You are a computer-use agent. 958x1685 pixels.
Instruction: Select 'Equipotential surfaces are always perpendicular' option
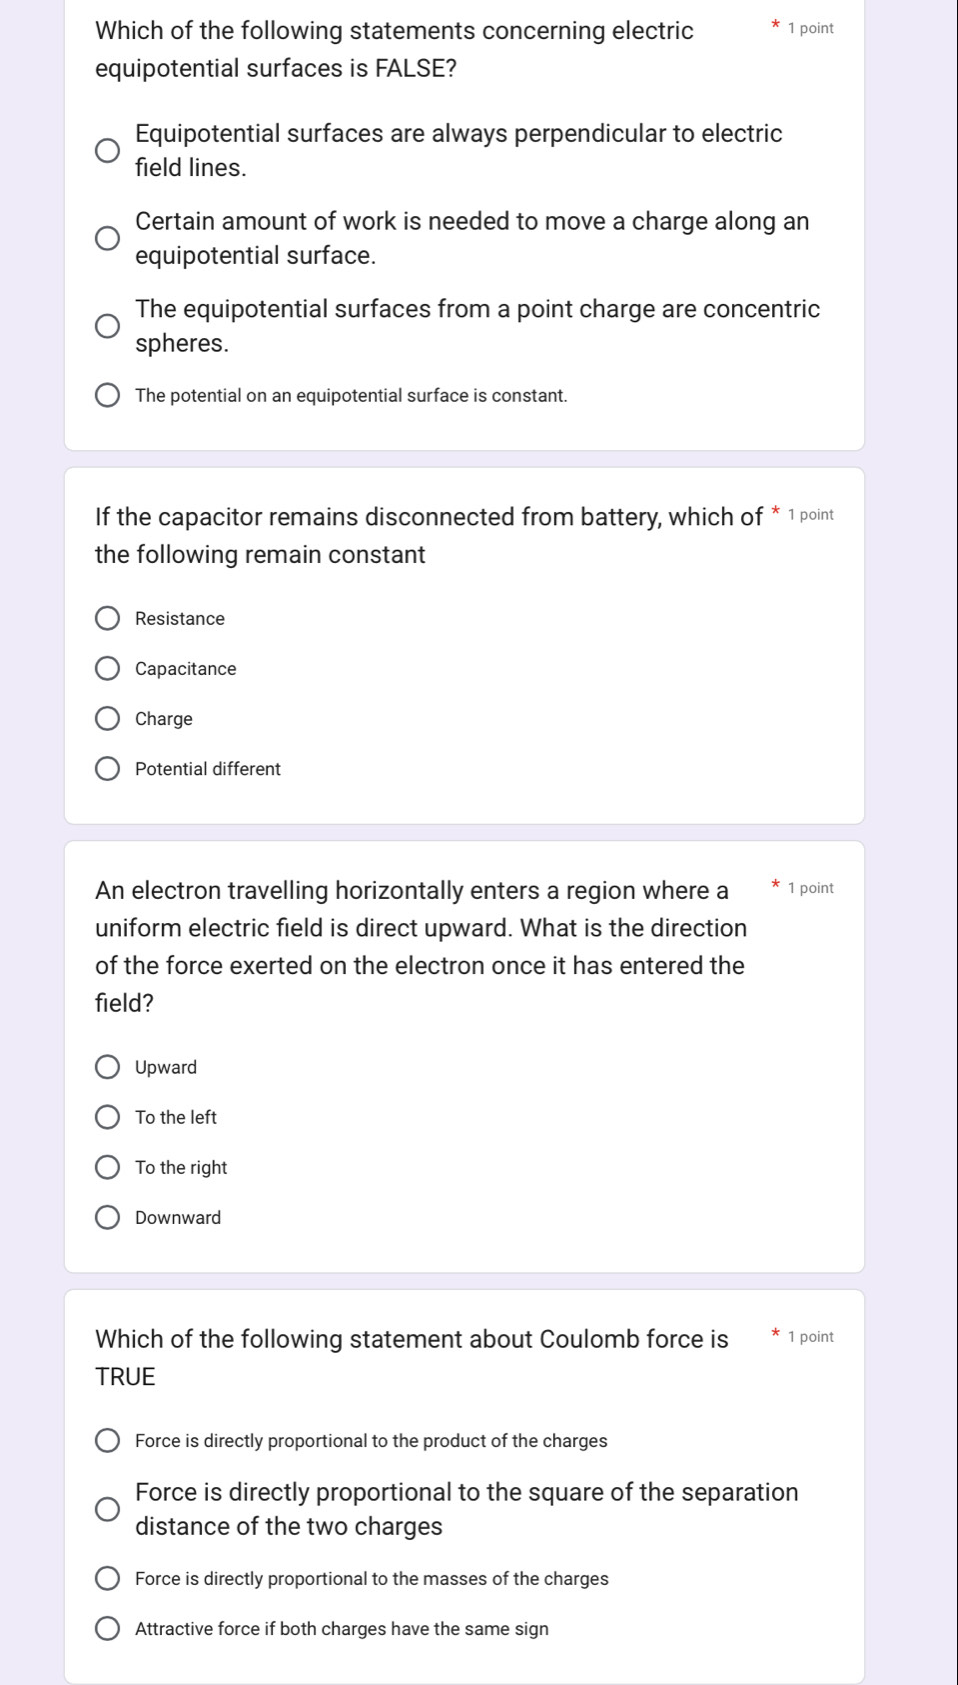pos(107,151)
